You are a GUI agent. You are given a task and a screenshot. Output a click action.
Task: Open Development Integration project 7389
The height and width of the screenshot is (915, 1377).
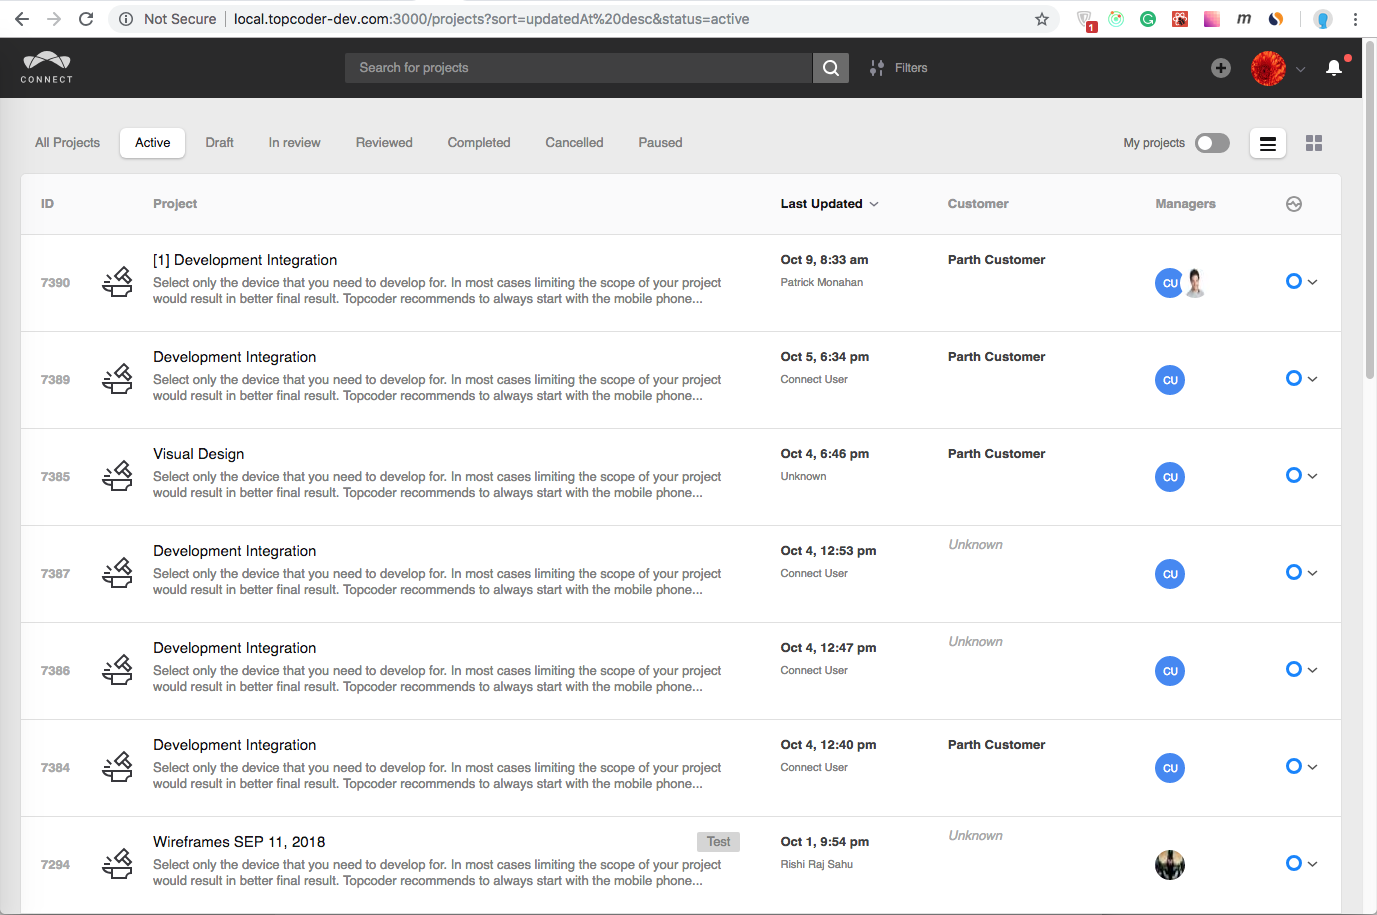234,357
